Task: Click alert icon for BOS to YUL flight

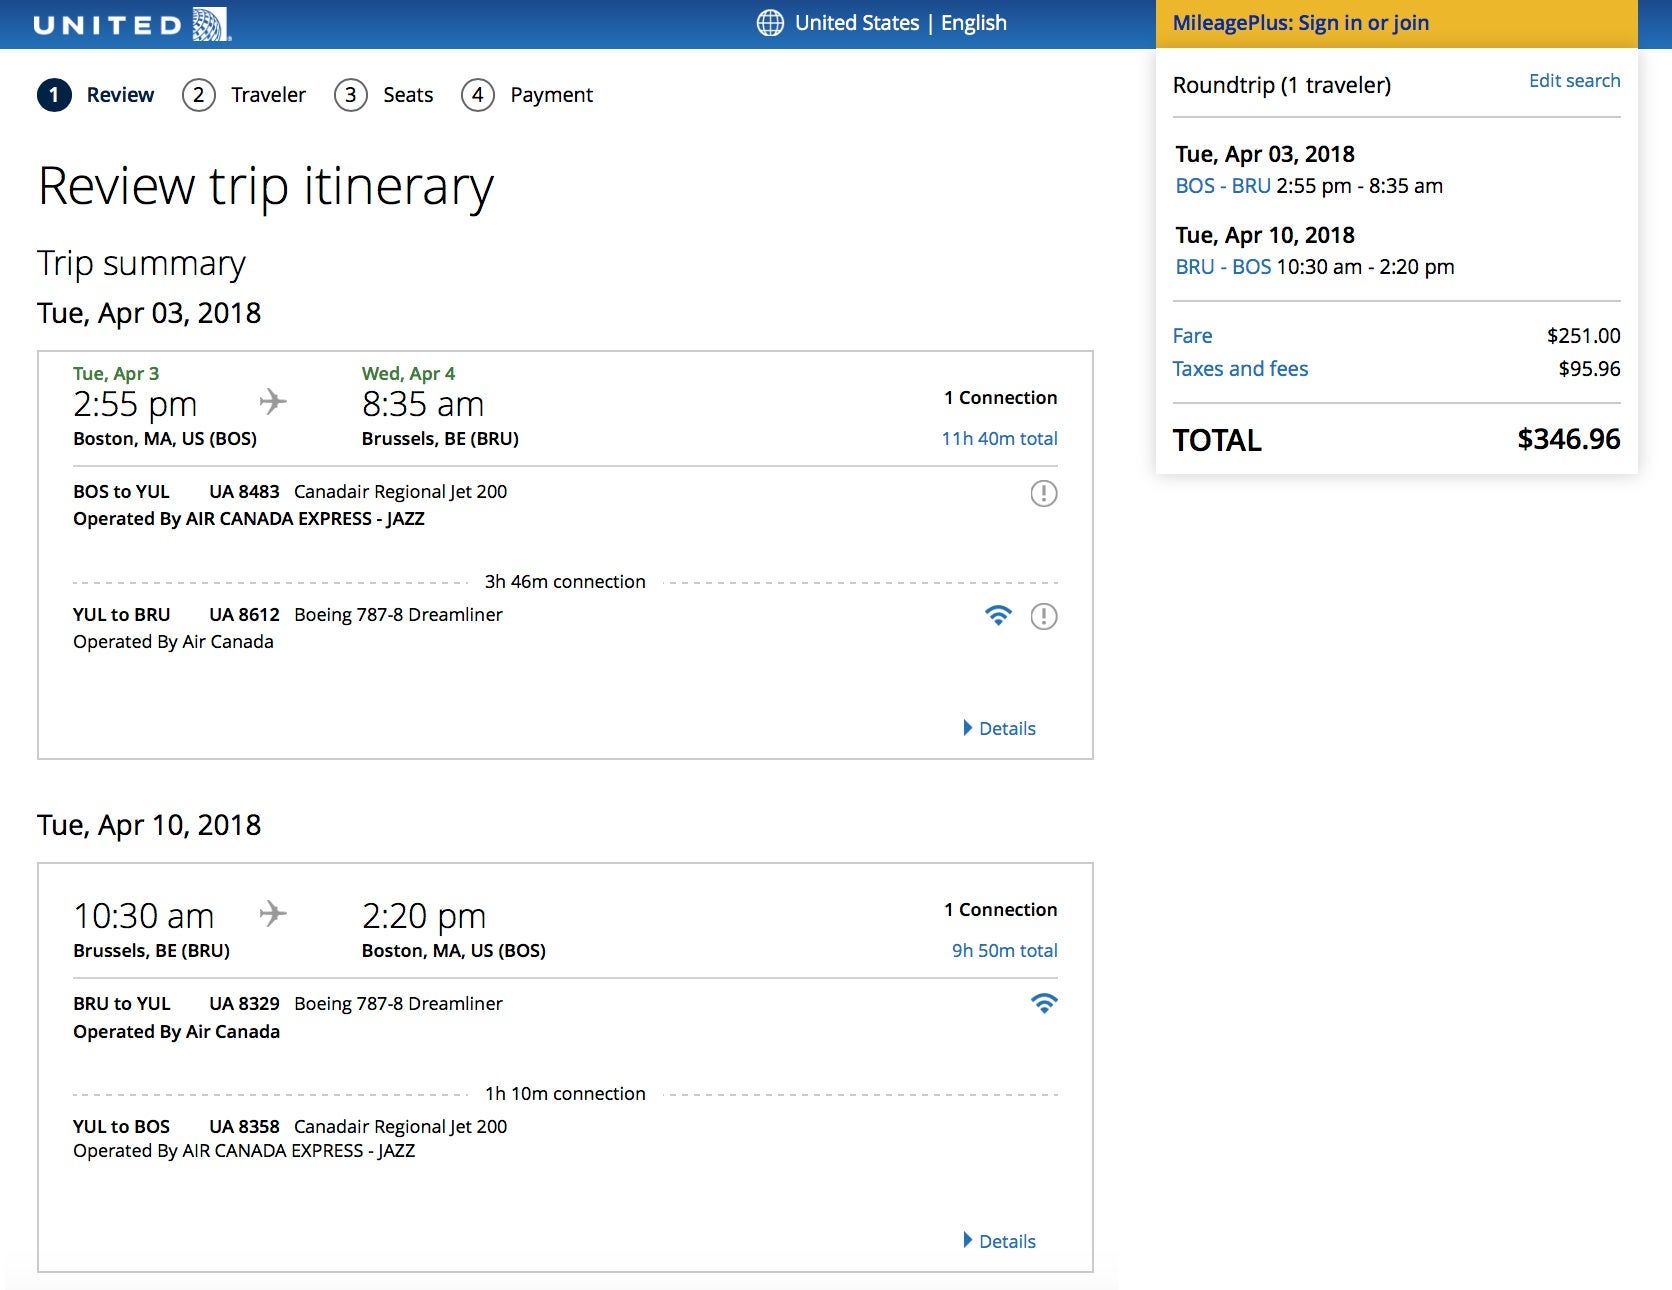Action: point(1043,493)
